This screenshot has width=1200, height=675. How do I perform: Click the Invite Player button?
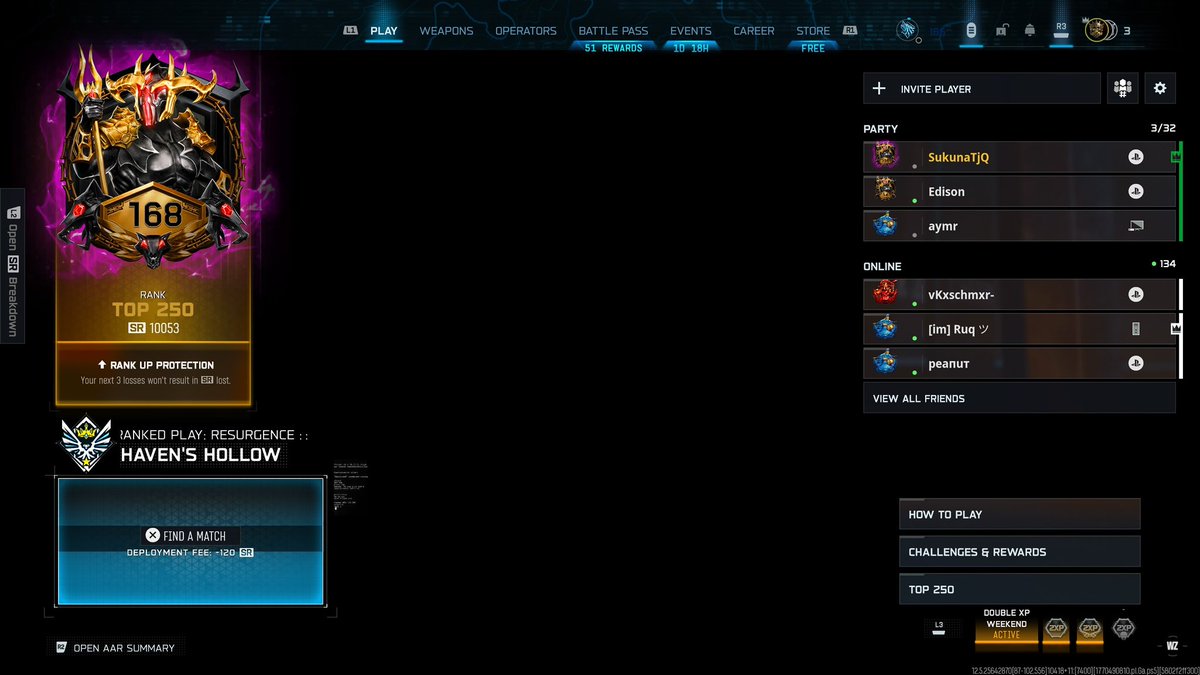tap(982, 88)
